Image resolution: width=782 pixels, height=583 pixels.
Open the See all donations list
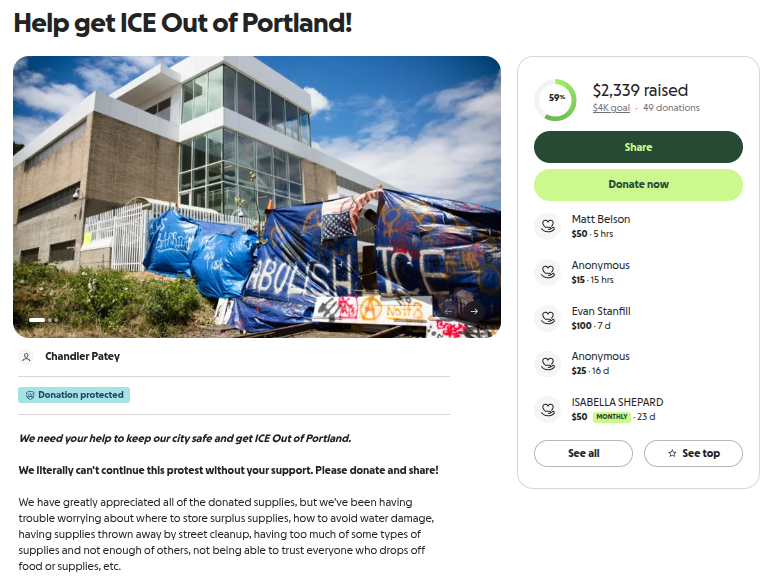click(583, 453)
